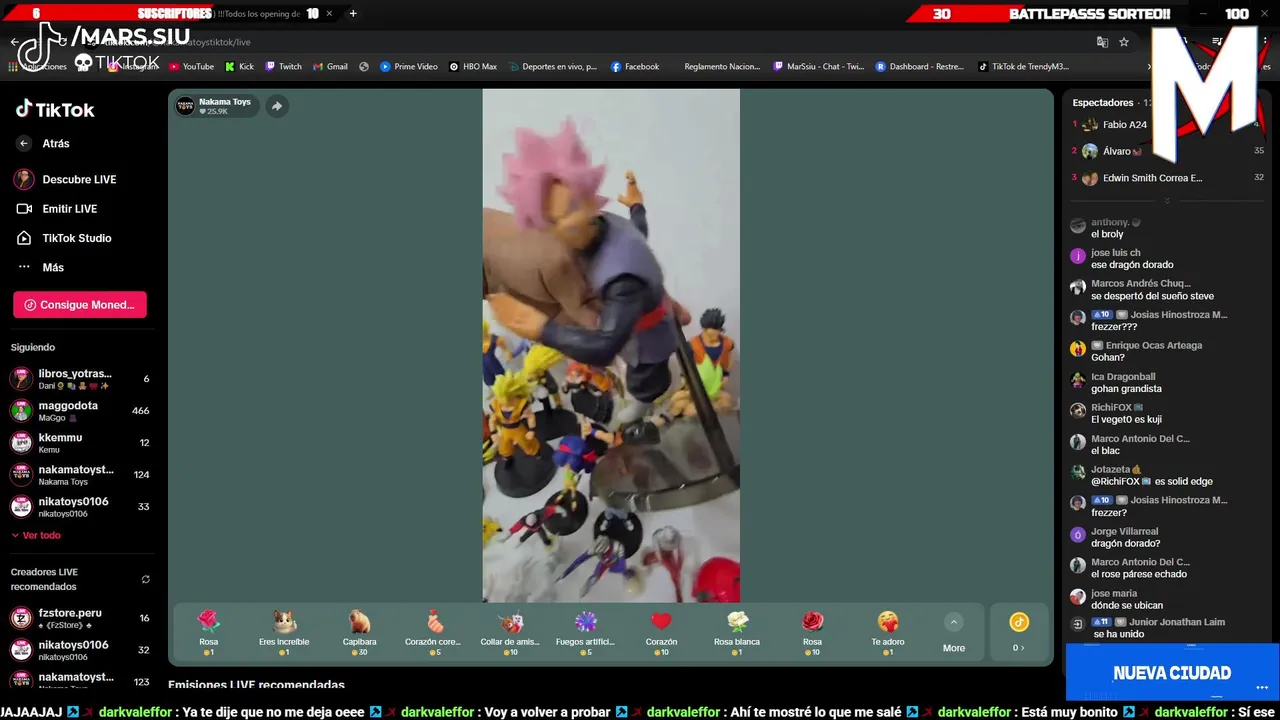The image size is (1280, 720).
Task: Open viewer Álvaro in the ranking
Action: 1110,151
